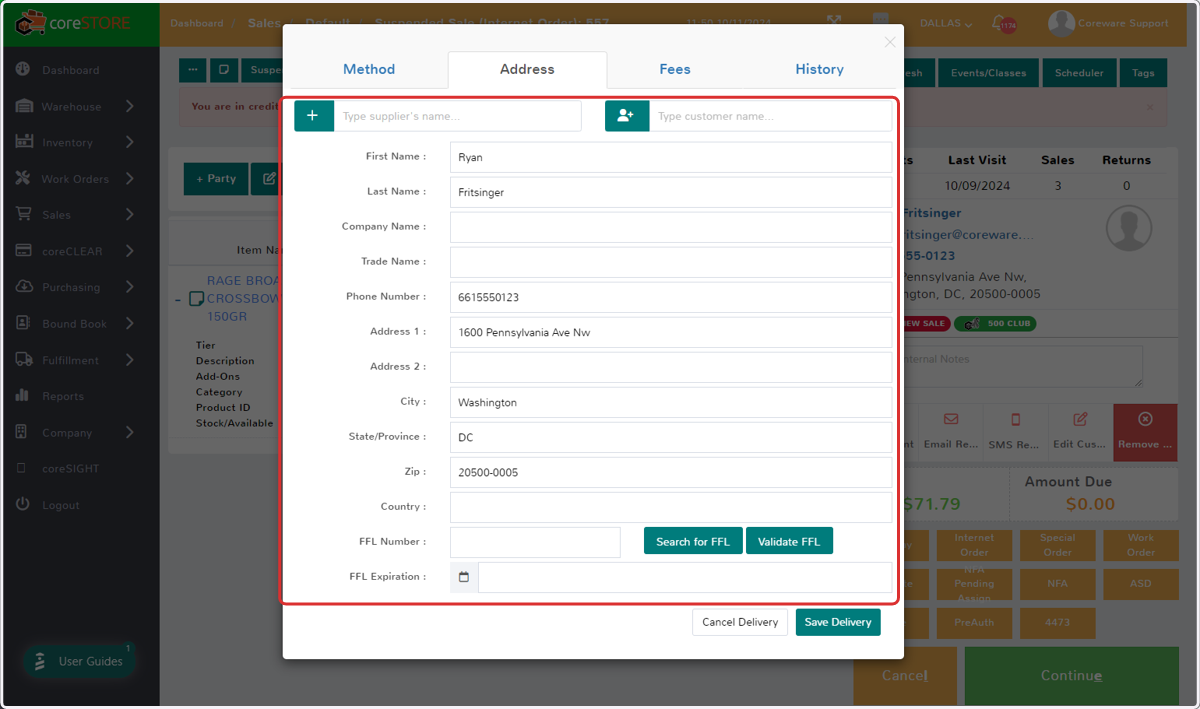Click the Last Name field
The width and height of the screenshot is (1200, 709).
tap(671, 192)
